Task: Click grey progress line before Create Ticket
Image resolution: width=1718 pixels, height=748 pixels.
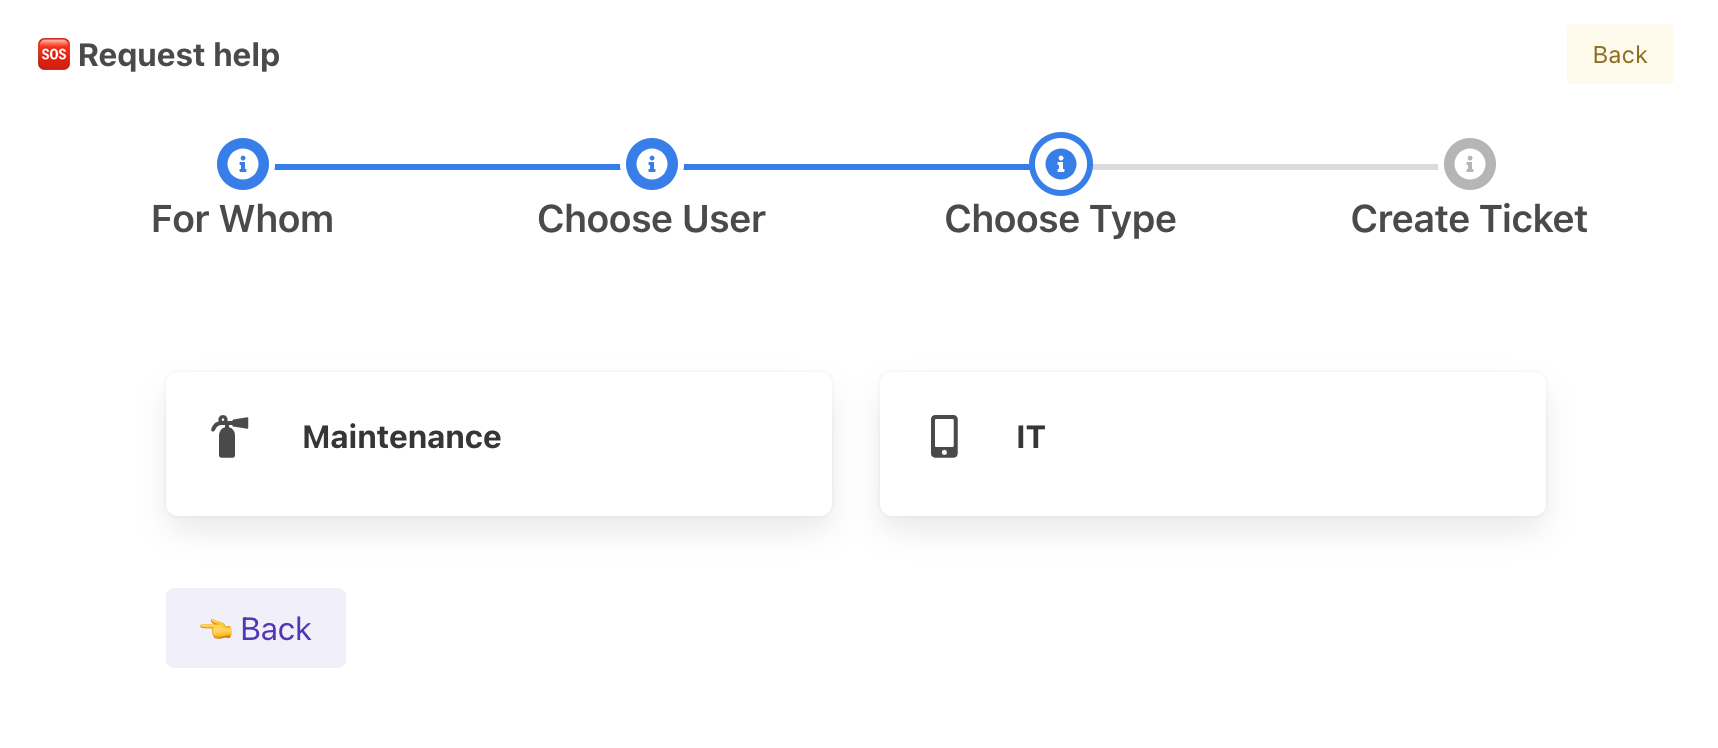Action: tap(1265, 167)
